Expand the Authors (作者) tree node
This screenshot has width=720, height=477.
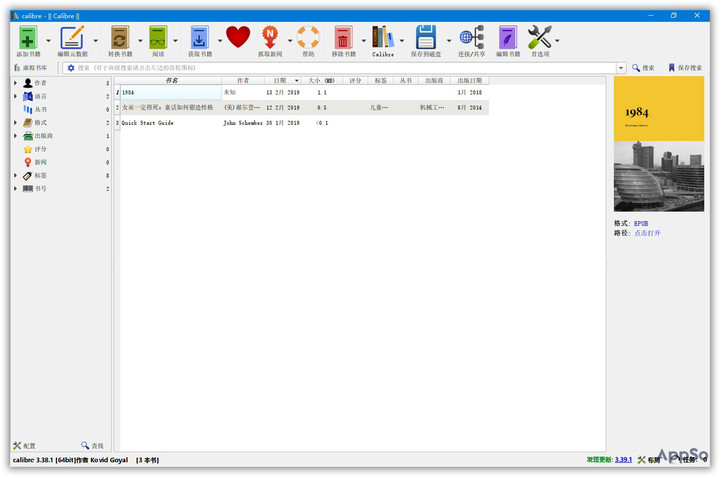point(15,83)
